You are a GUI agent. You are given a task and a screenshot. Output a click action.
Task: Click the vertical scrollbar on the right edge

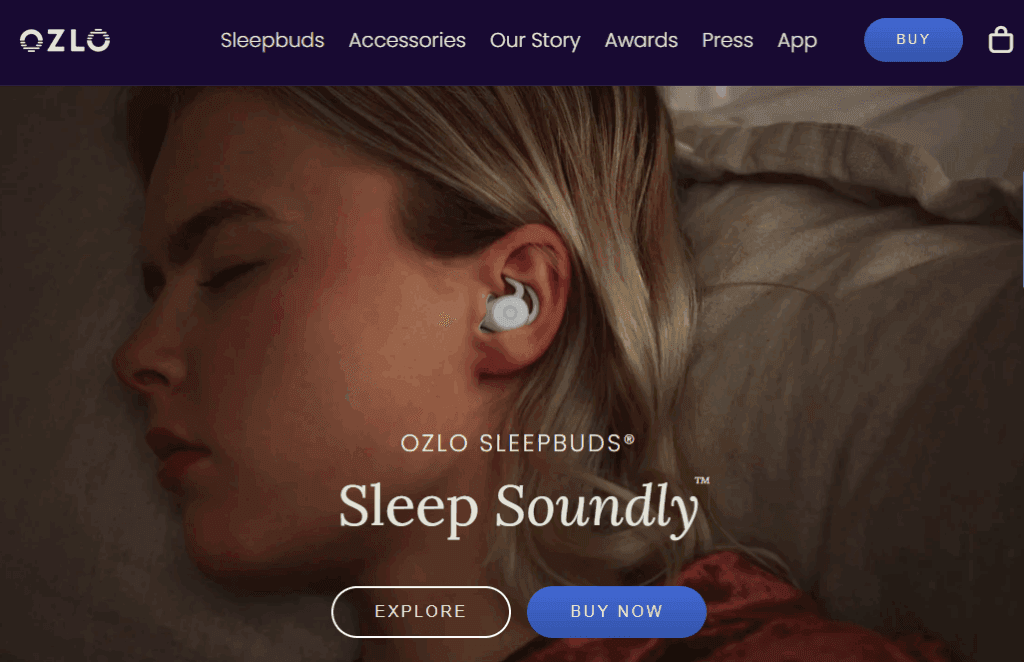(1021, 229)
